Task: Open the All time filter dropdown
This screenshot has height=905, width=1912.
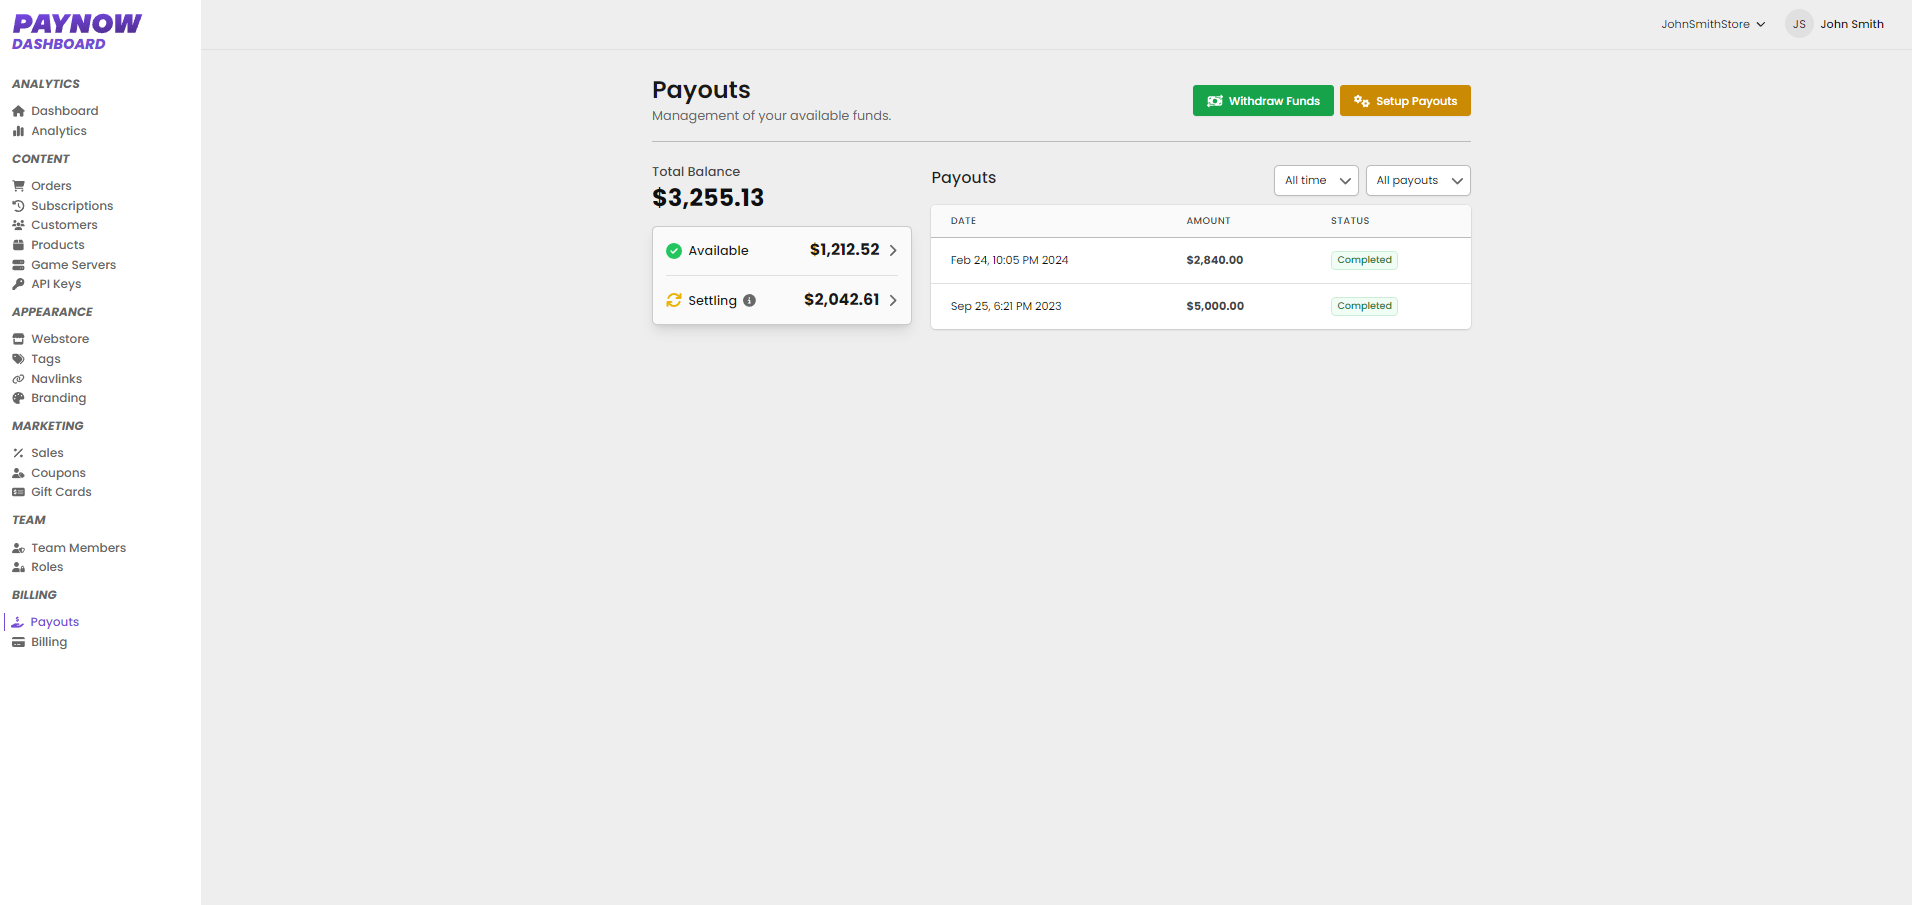Action: [x=1315, y=180]
